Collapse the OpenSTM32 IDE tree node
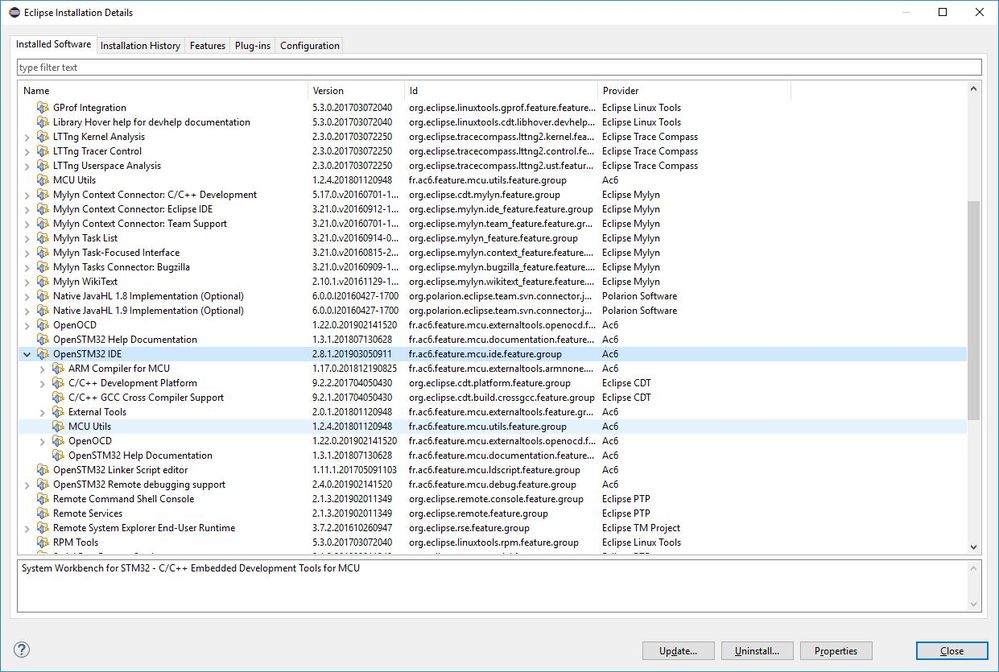Viewport: 999px width, 672px height. click(x=27, y=354)
